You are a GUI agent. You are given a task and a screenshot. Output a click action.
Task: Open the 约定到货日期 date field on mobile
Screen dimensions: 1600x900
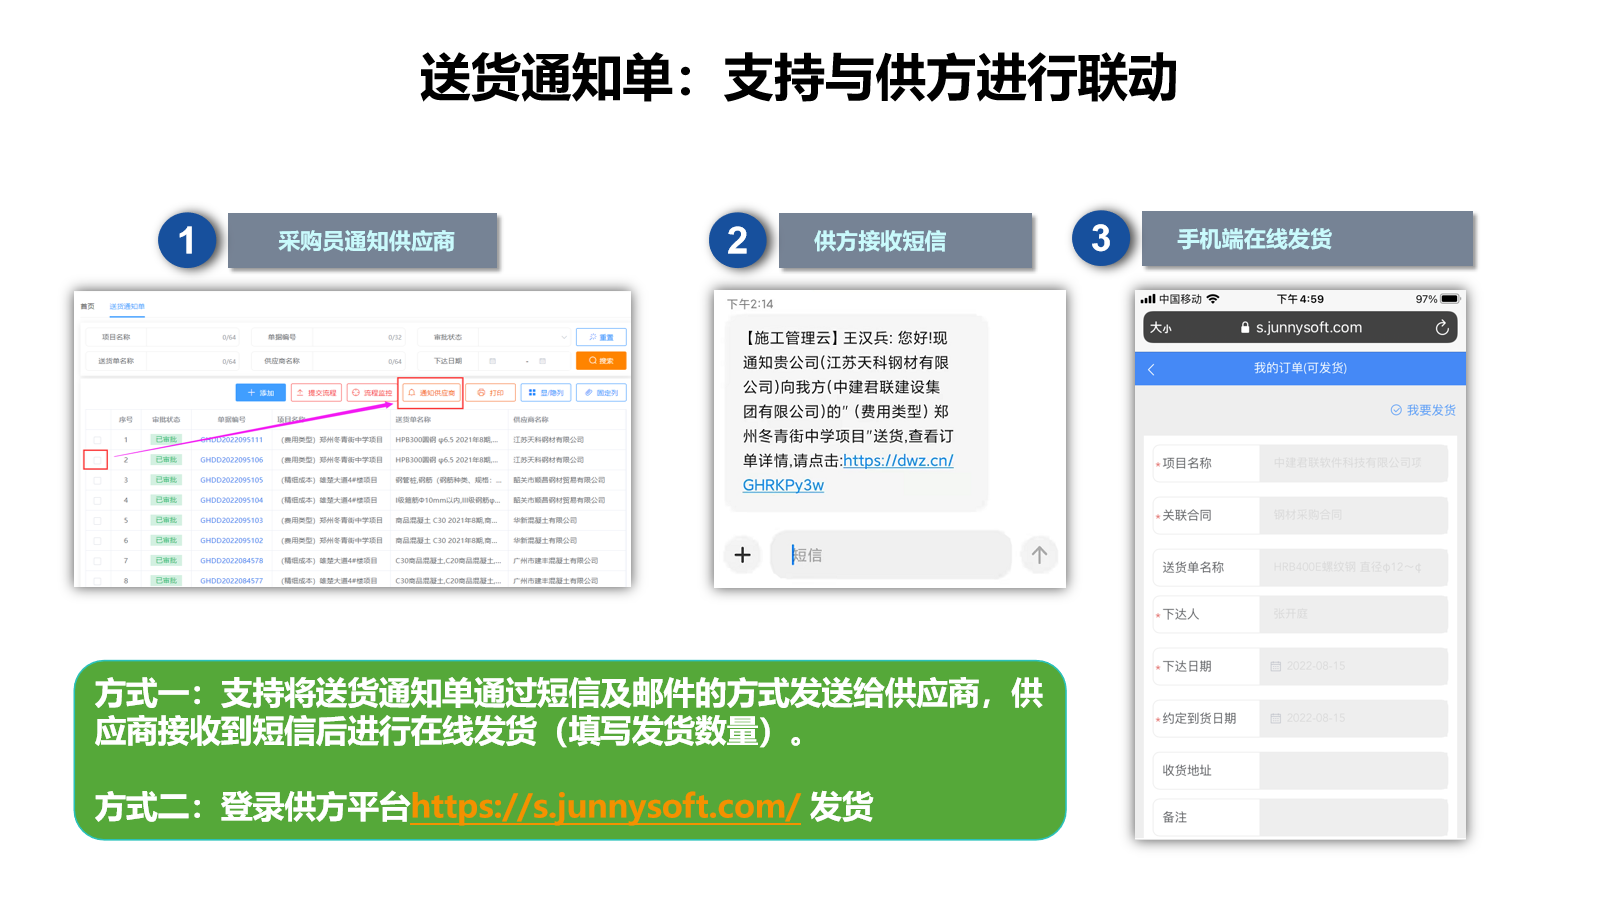[x=1352, y=718]
